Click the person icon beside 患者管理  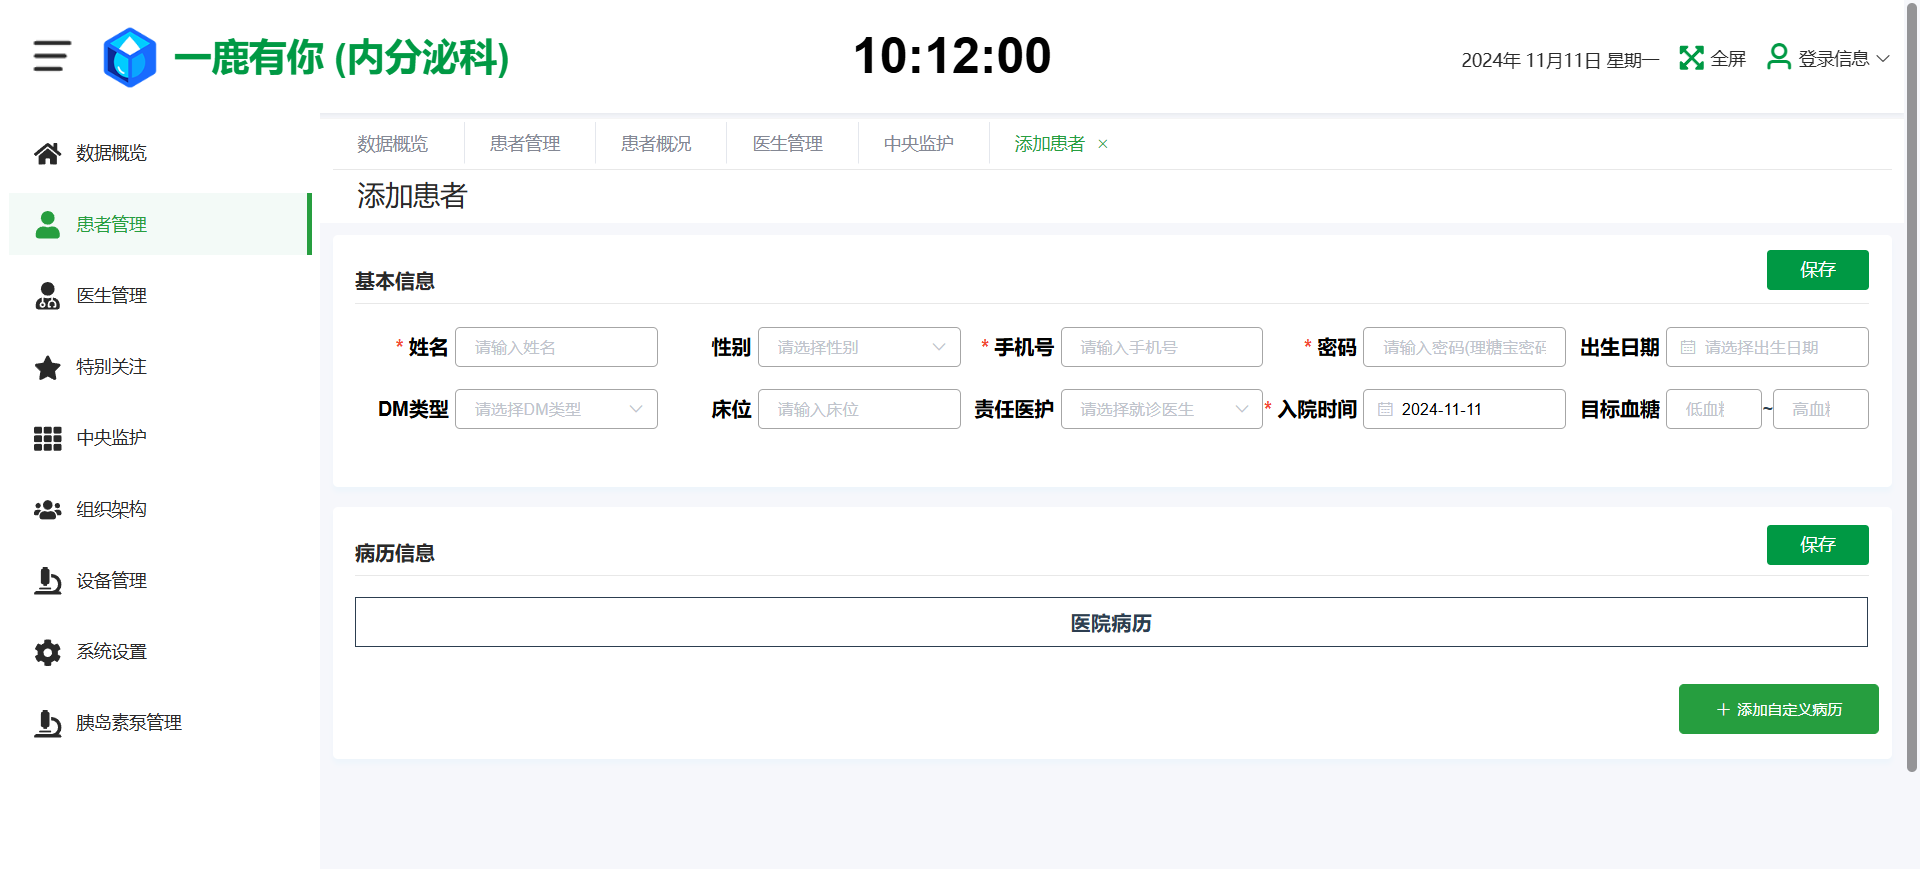pyautogui.click(x=47, y=224)
